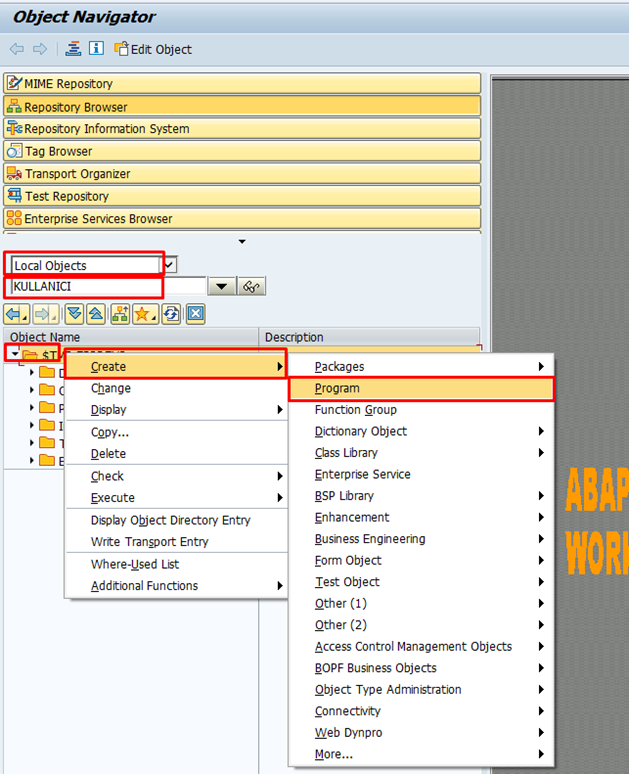Click the glasses display icon beside username field
The height and width of the screenshot is (774, 629).
point(251,287)
